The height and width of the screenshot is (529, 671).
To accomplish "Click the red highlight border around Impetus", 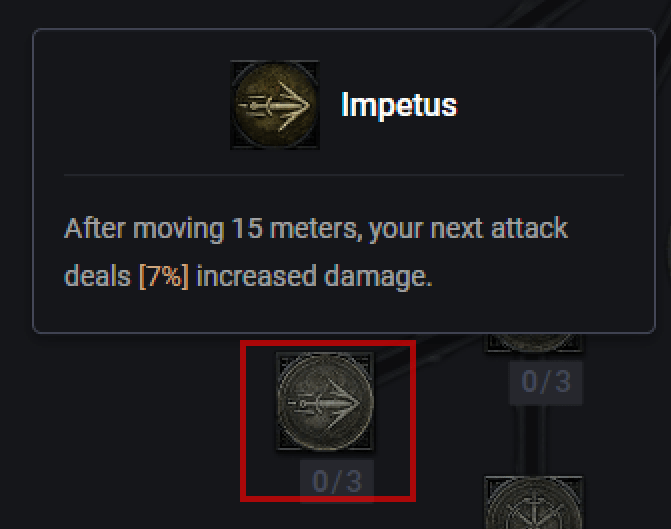I will tap(242, 420).
